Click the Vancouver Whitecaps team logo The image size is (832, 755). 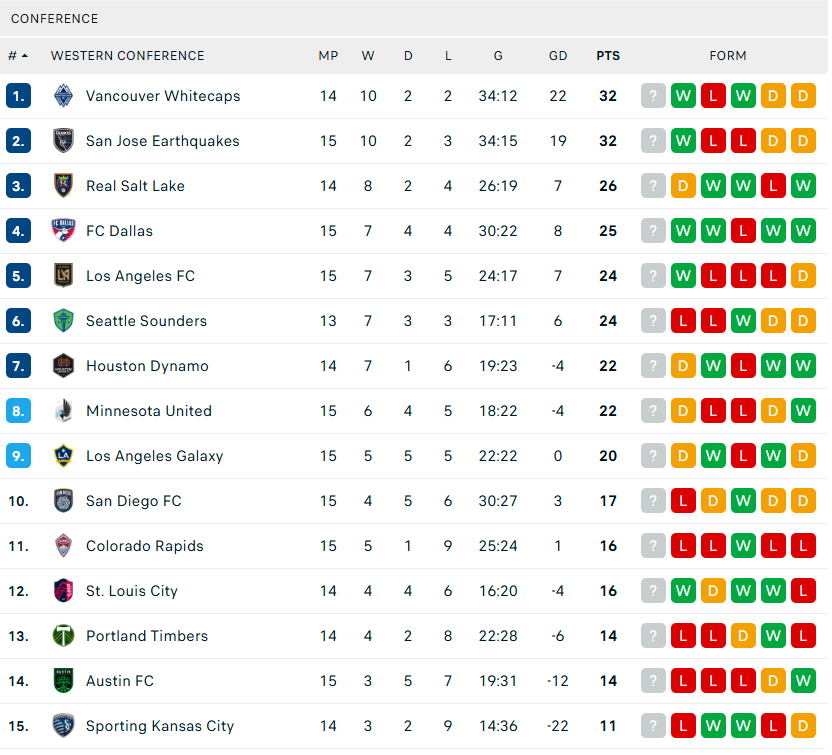pos(64,96)
